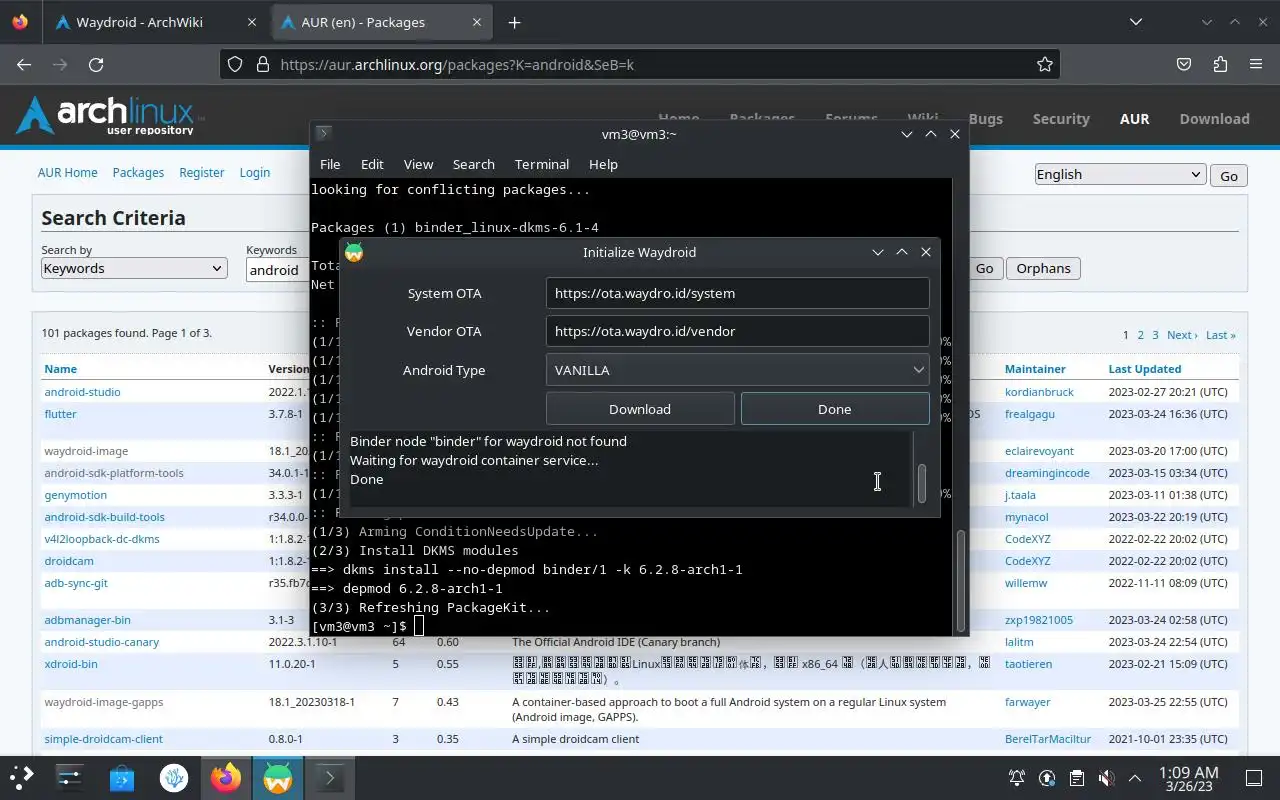Screen dimensions: 1280x800
Task: Open the updates indicator in the system tray
Action: click(1047, 778)
